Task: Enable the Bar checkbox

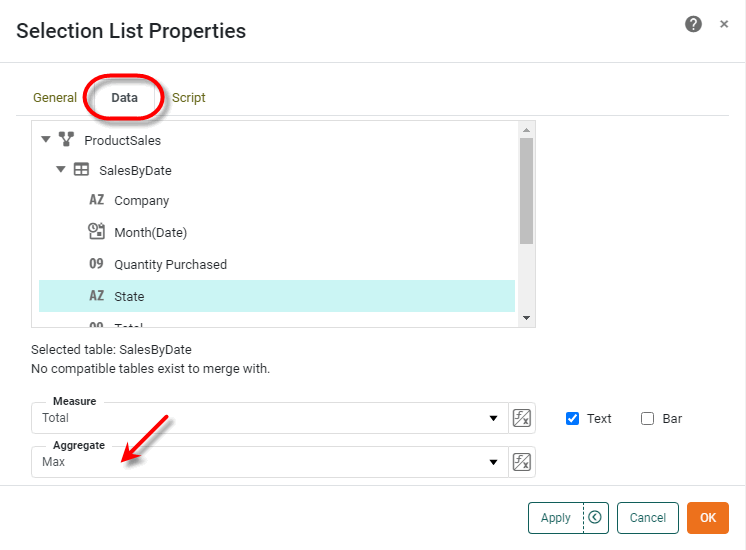Action: tap(648, 419)
